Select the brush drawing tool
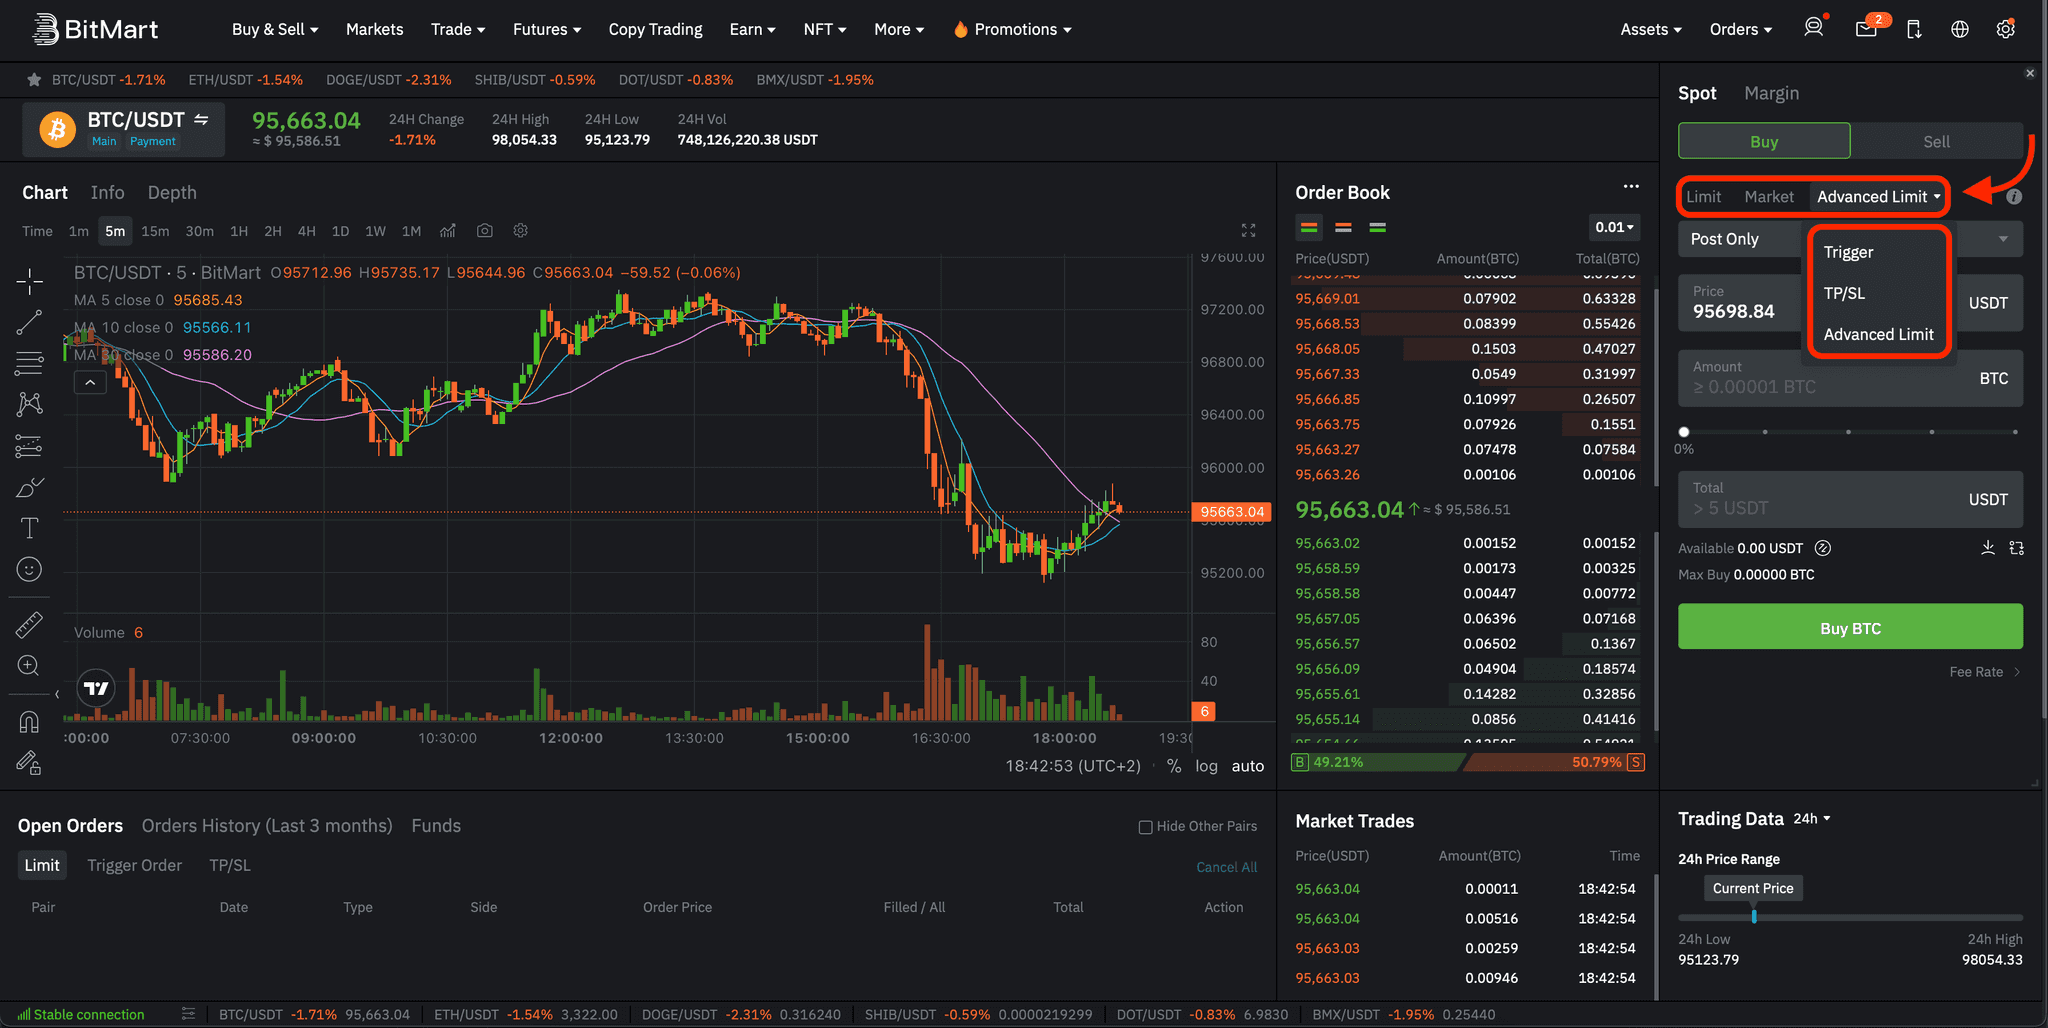 click(28, 487)
